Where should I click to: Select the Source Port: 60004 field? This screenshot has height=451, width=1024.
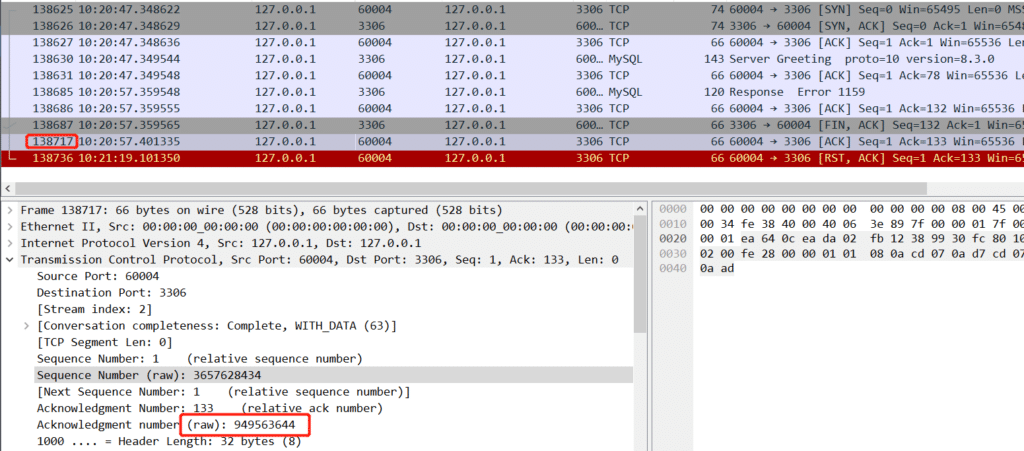click(97, 276)
